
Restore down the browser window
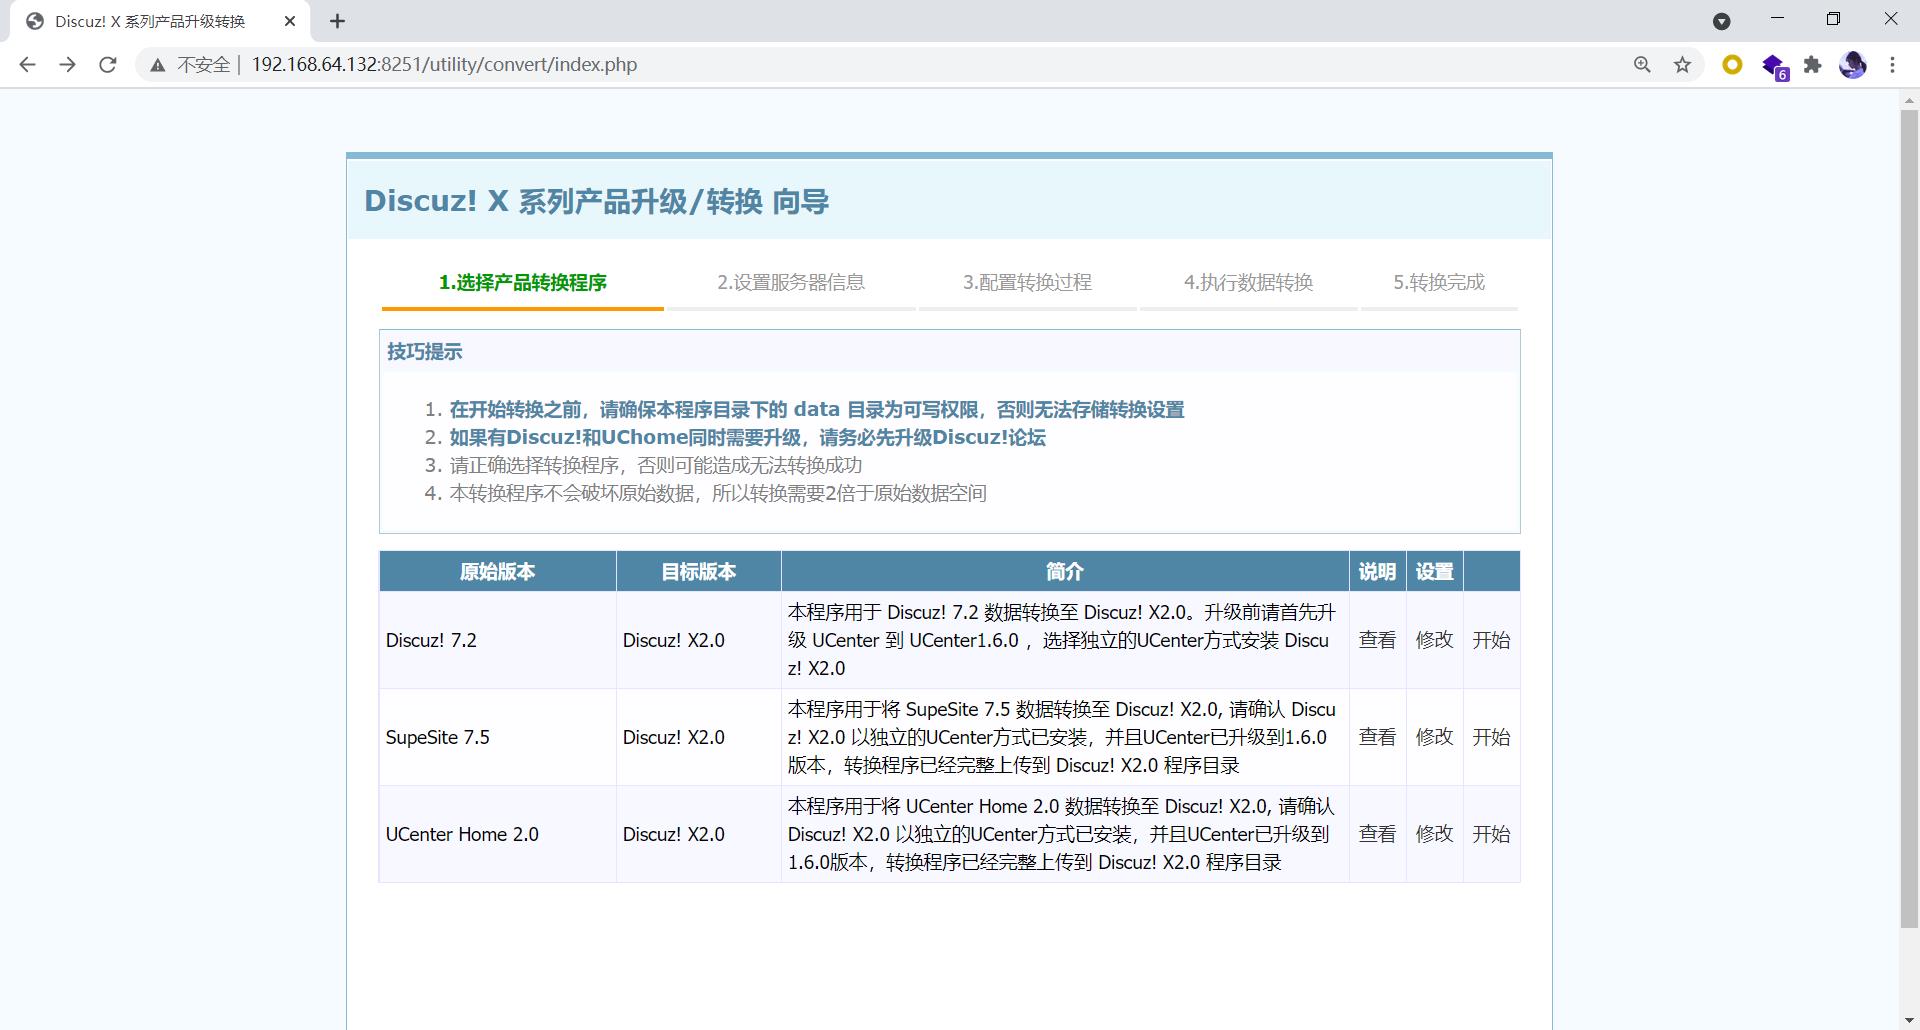(x=1833, y=19)
